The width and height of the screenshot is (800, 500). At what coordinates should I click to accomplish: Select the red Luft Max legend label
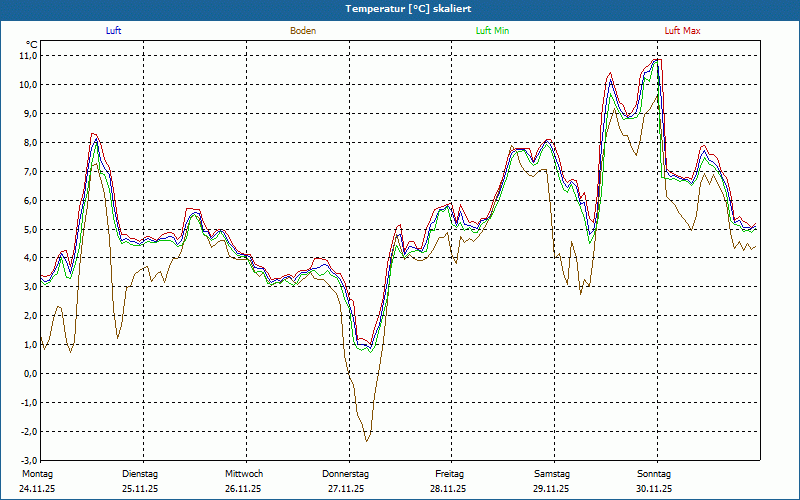point(682,31)
